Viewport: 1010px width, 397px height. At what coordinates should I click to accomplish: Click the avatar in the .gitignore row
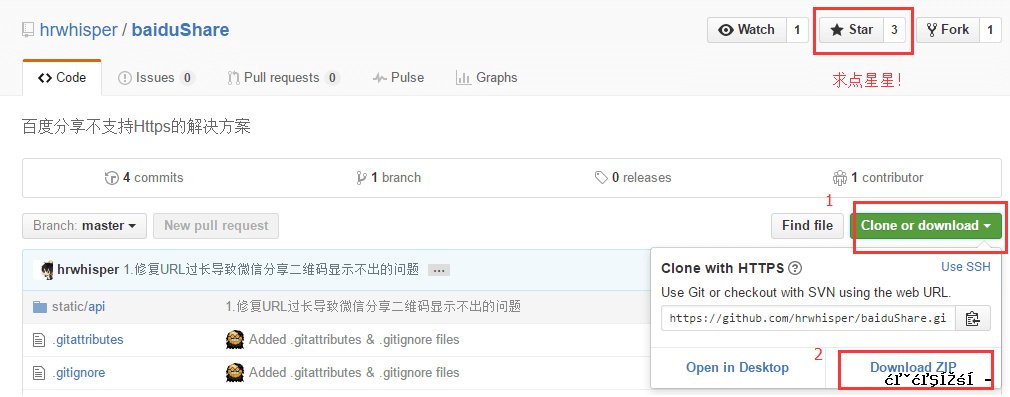(x=235, y=372)
